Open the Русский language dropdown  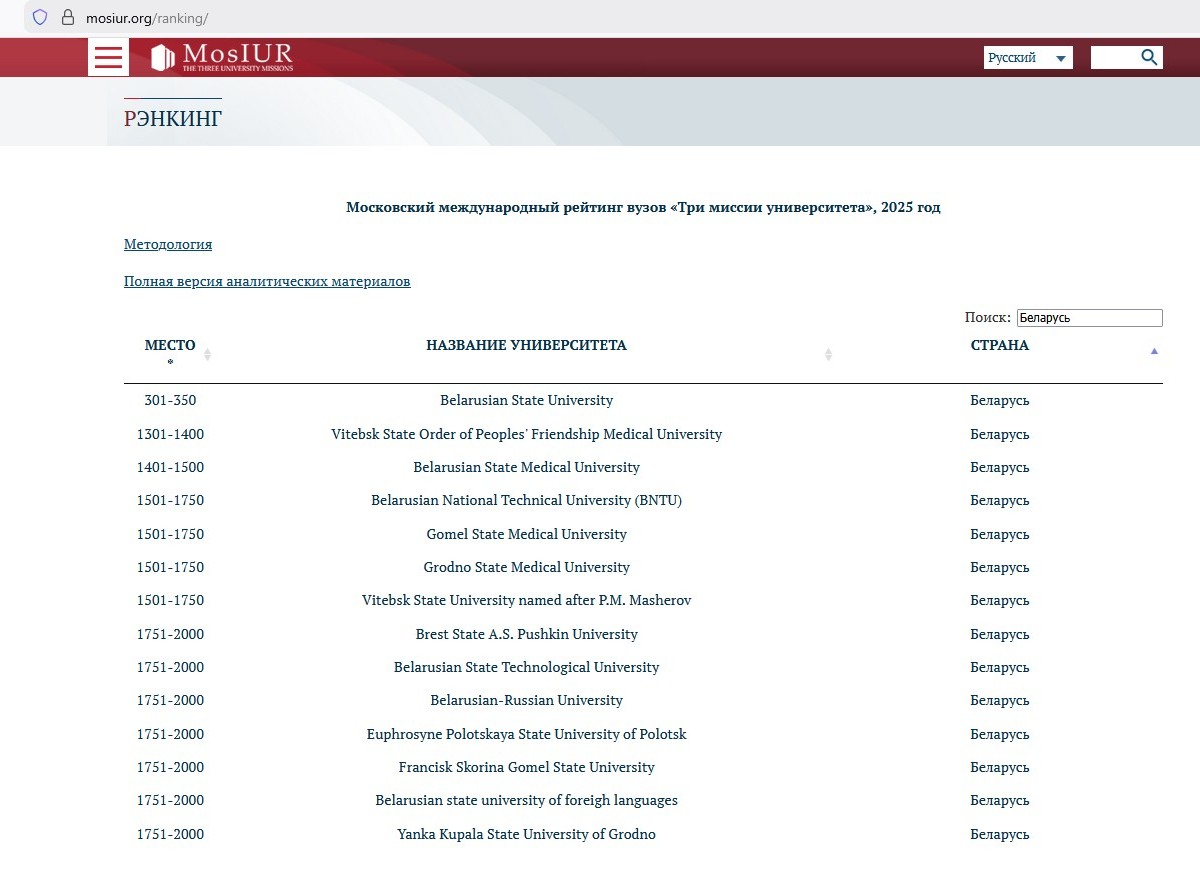1027,58
